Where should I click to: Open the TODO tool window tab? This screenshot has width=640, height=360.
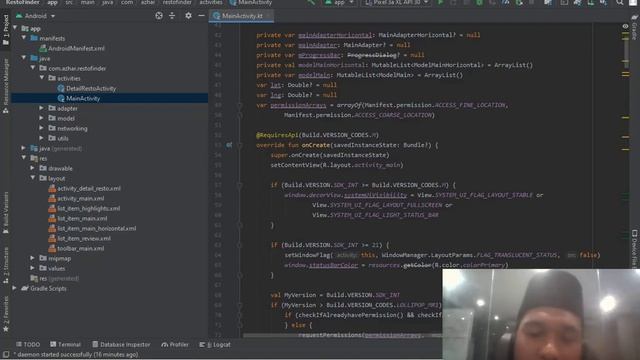click(28, 344)
